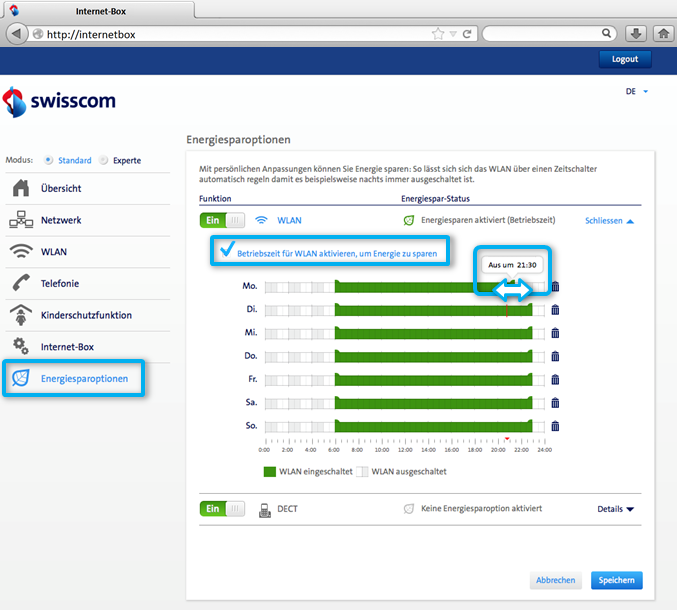The height and width of the screenshot is (610, 677).
Task: Click the grey leaf icon beside DECT status
Action: [x=408, y=509]
